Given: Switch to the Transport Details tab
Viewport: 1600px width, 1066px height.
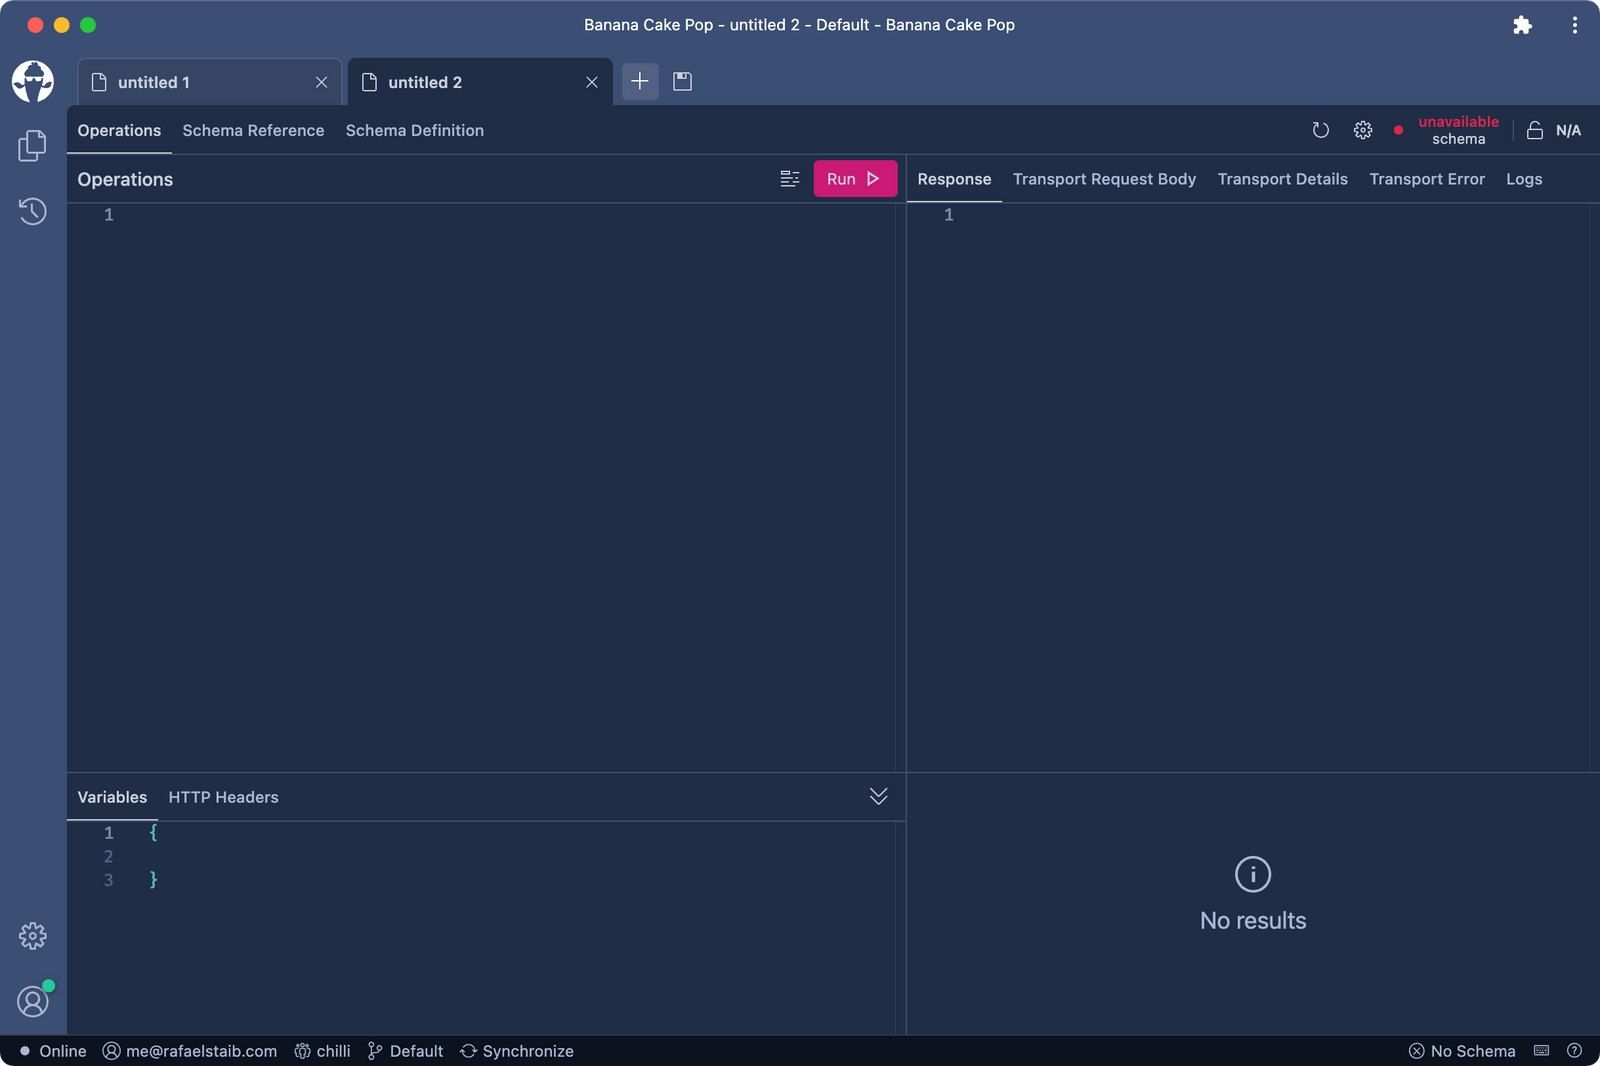Looking at the screenshot, I should pyautogui.click(x=1282, y=178).
